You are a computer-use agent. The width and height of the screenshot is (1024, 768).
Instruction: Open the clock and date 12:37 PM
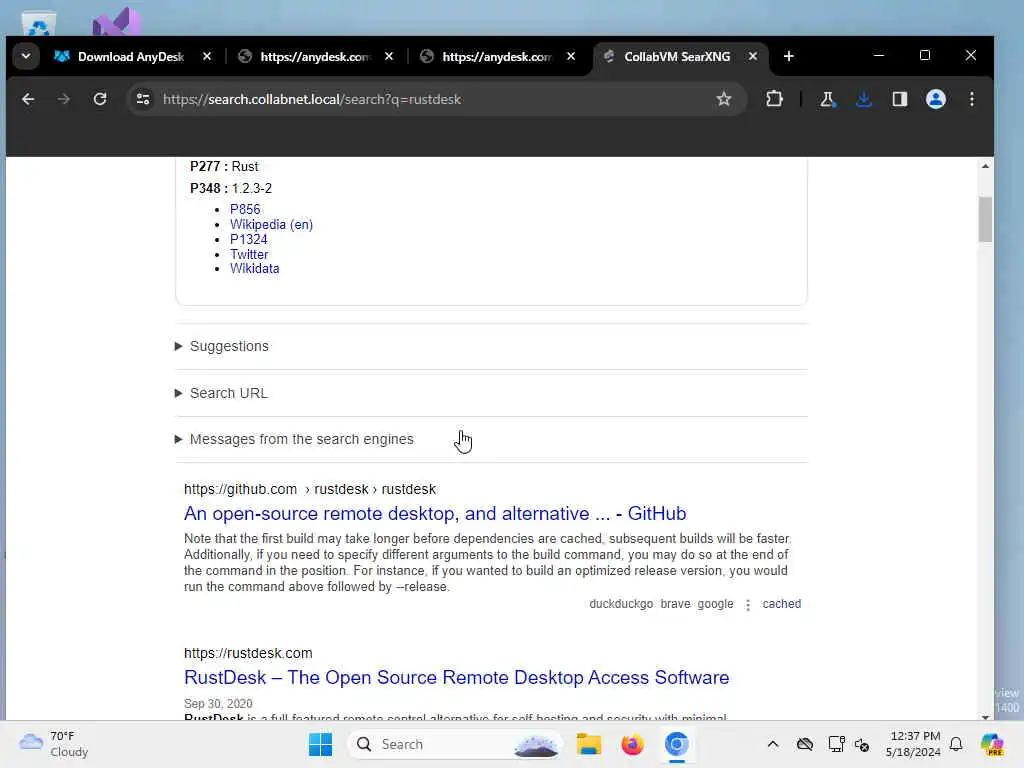tap(913, 744)
